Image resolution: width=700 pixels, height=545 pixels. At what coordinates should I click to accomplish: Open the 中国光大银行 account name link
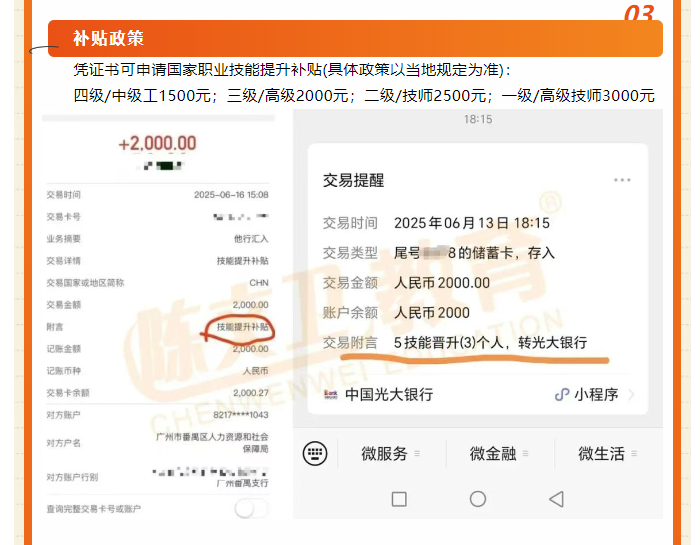pyautogui.click(x=389, y=395)
